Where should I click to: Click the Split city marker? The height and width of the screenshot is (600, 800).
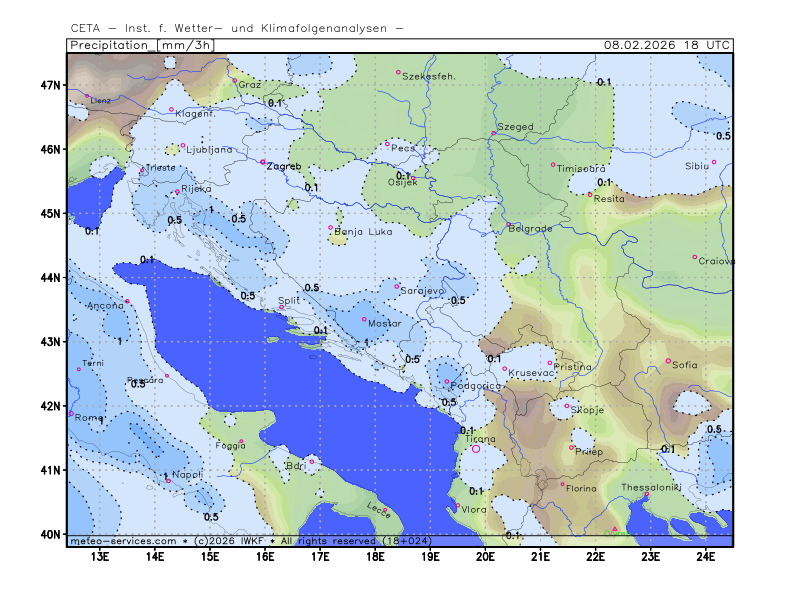click(282, 308)
